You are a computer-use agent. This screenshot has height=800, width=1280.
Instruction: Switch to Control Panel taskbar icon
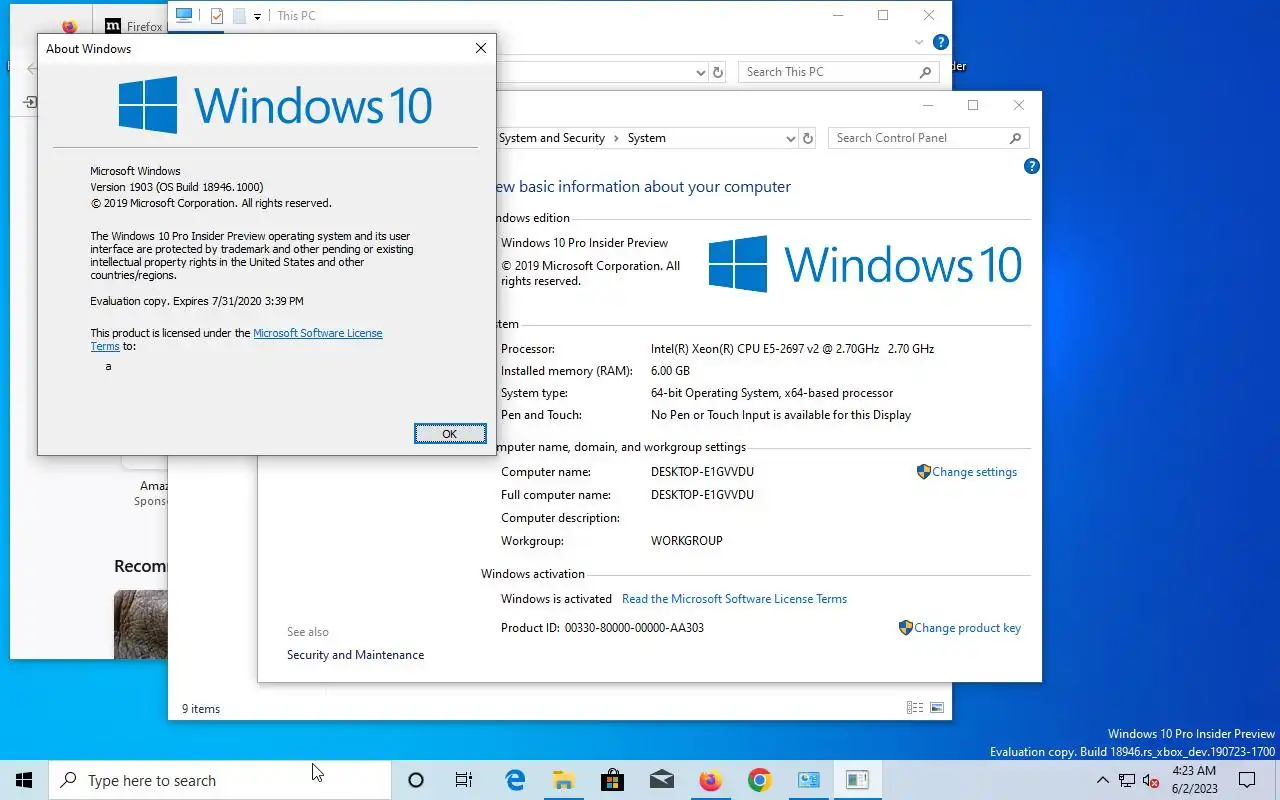tap(808, 780)
